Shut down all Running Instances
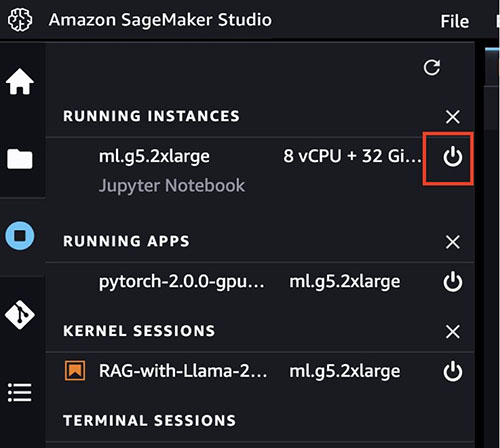This screenshot has width=500, height=448. (453, 117)
